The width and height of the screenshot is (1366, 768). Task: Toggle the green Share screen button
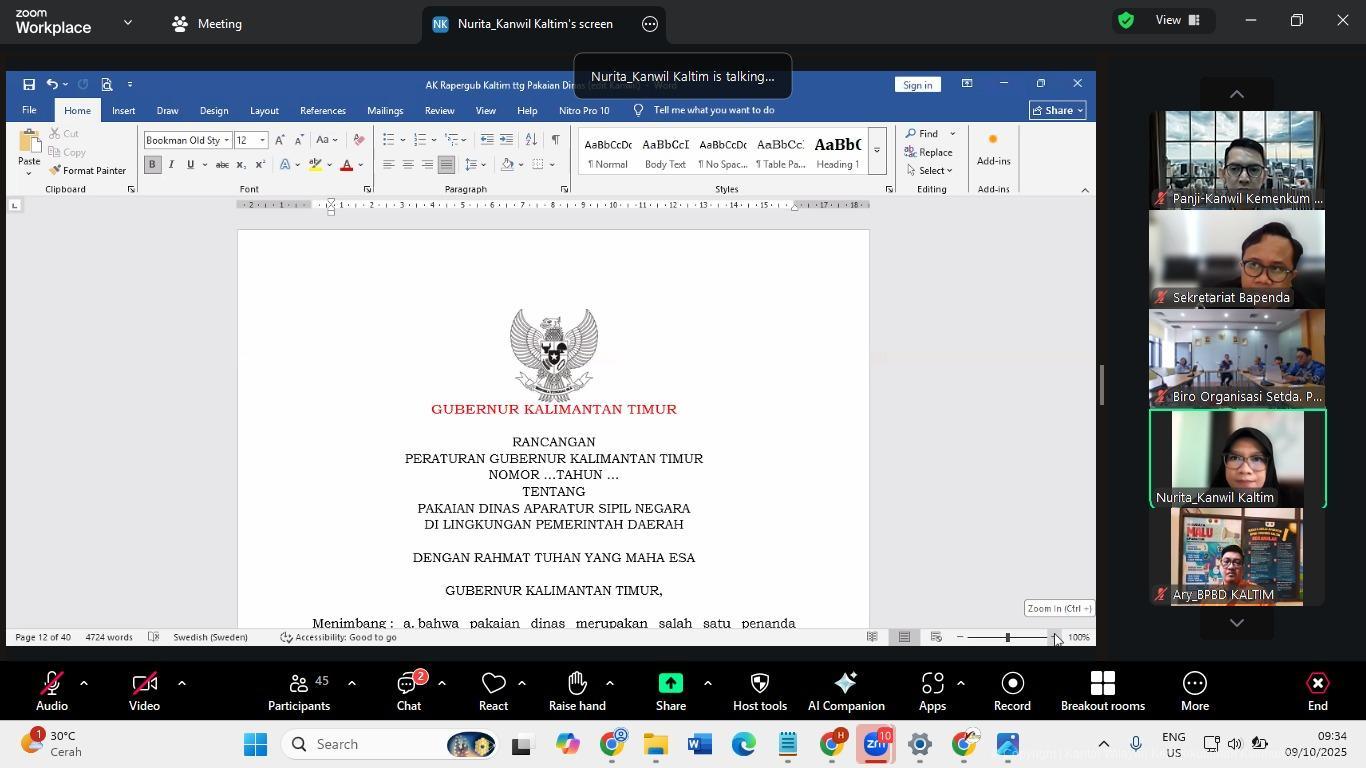(x=670, y=692)
